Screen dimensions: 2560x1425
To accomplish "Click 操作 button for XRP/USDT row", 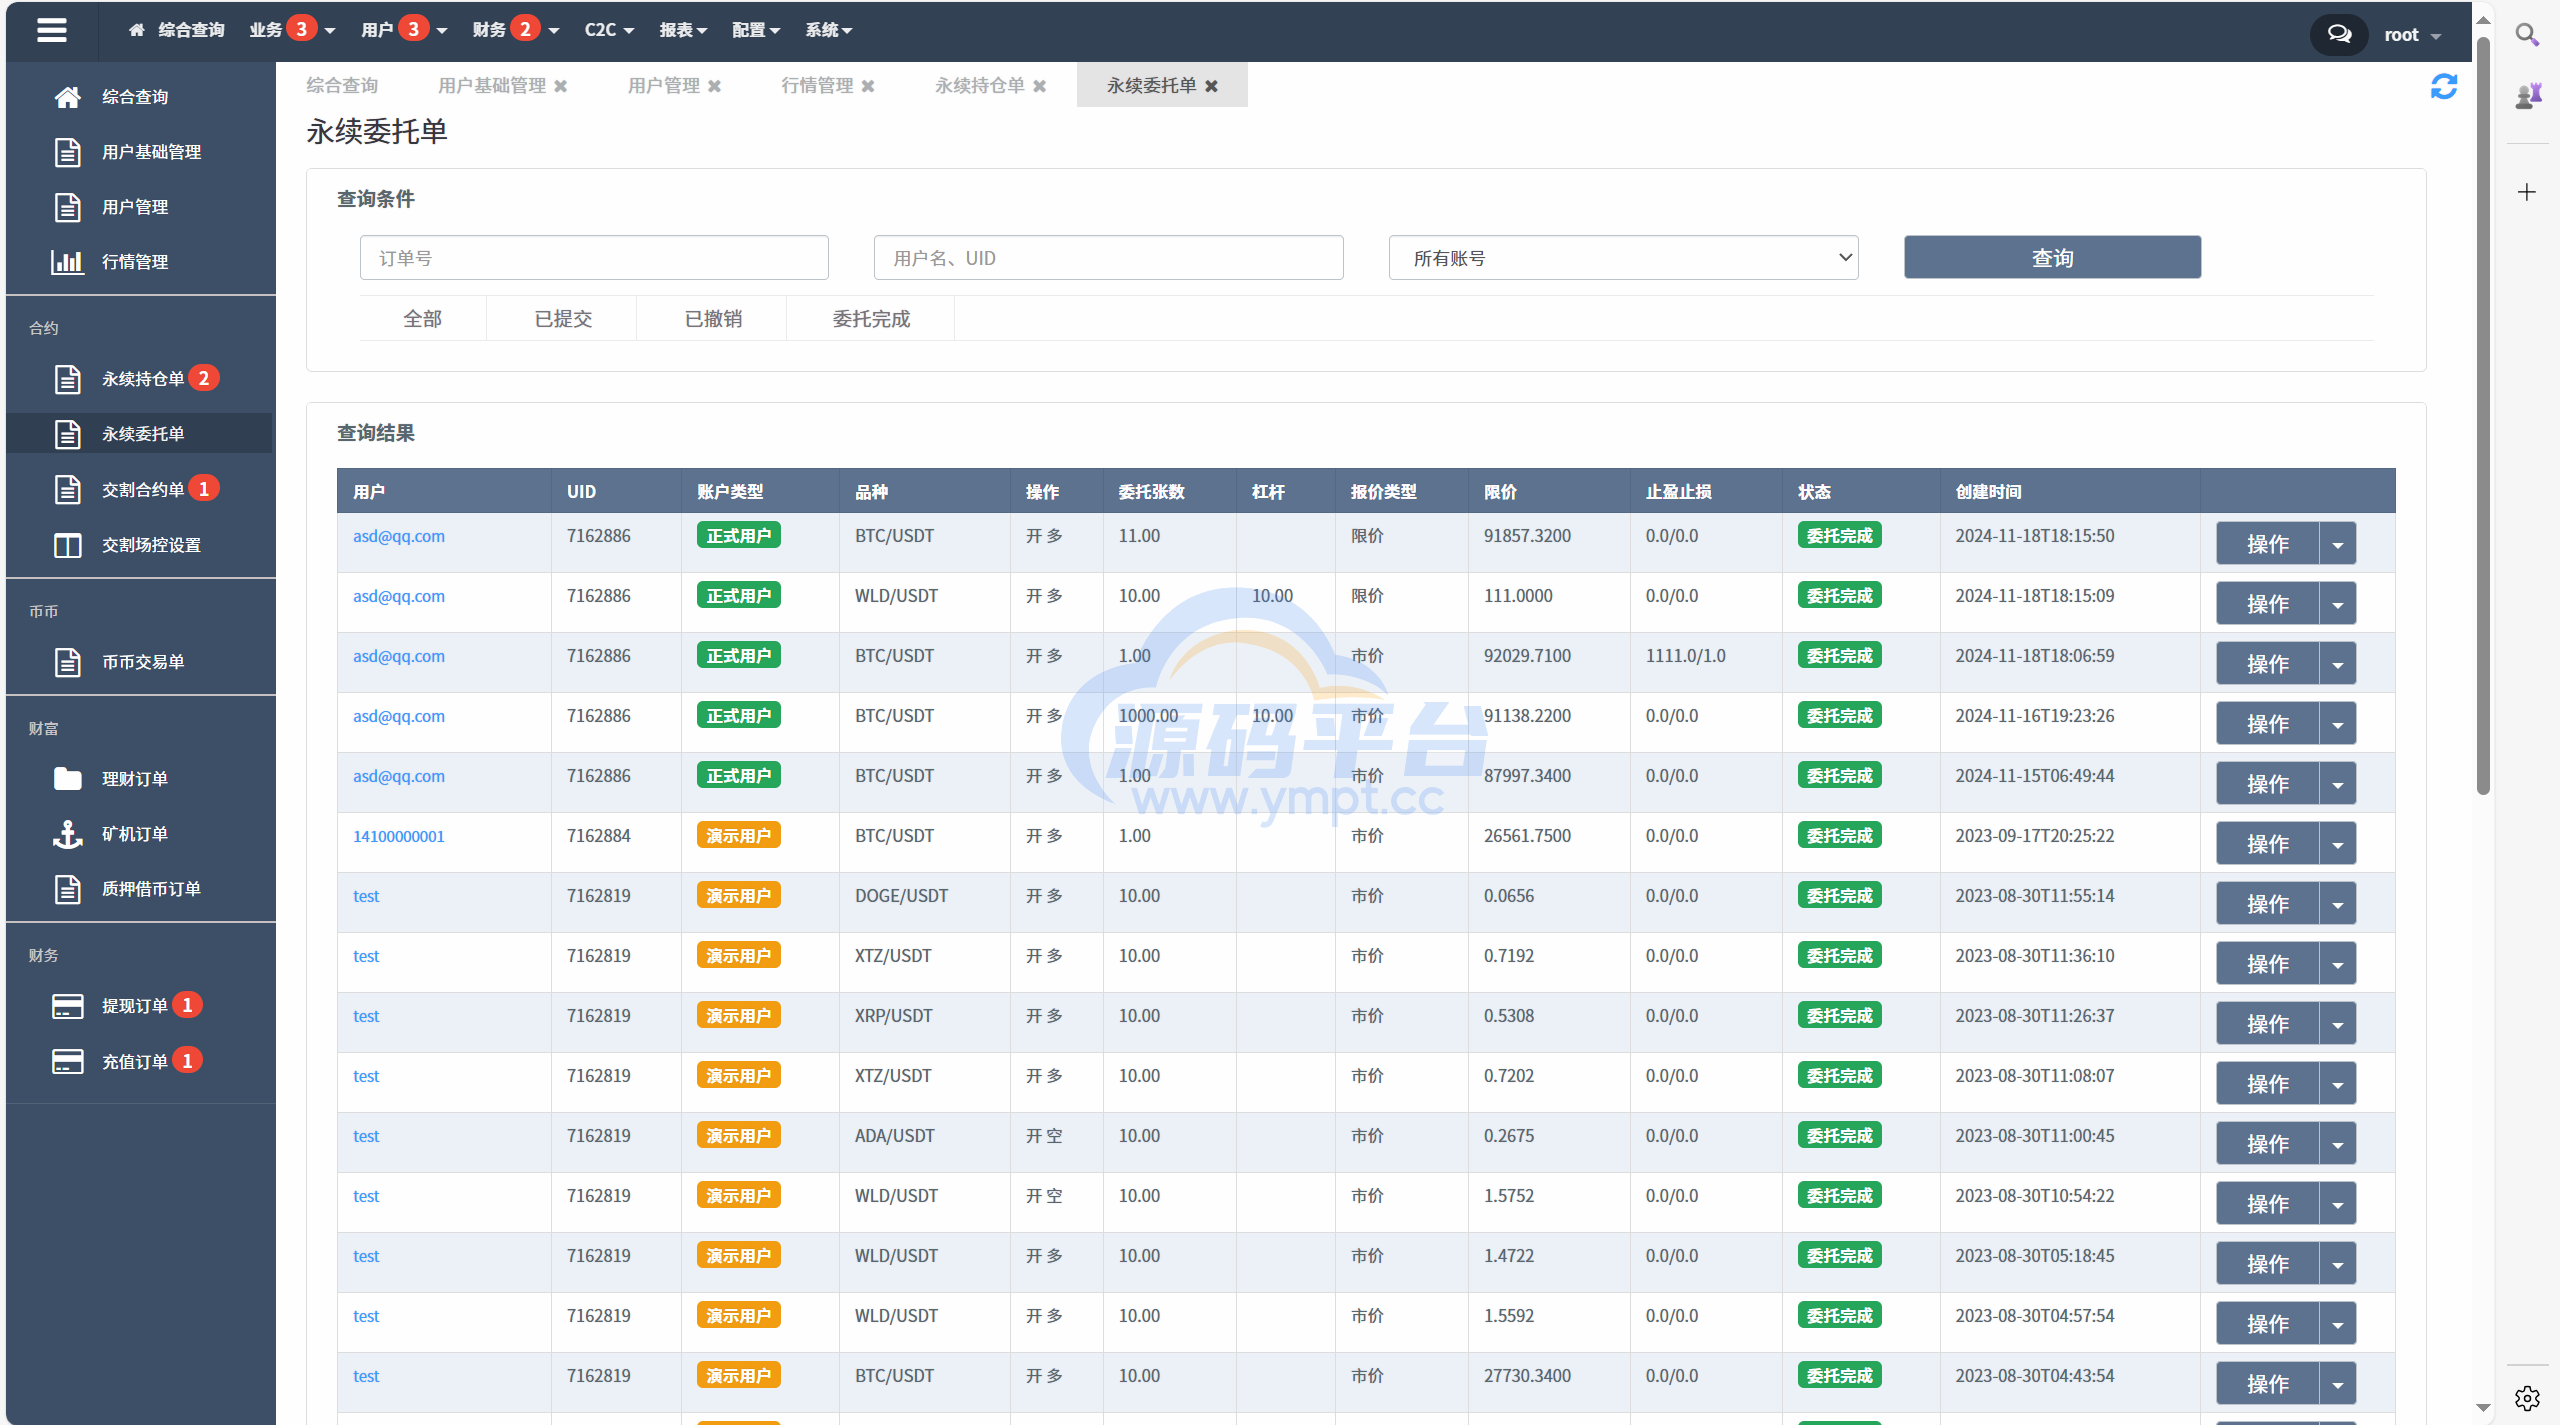I will (2267, 1024).
